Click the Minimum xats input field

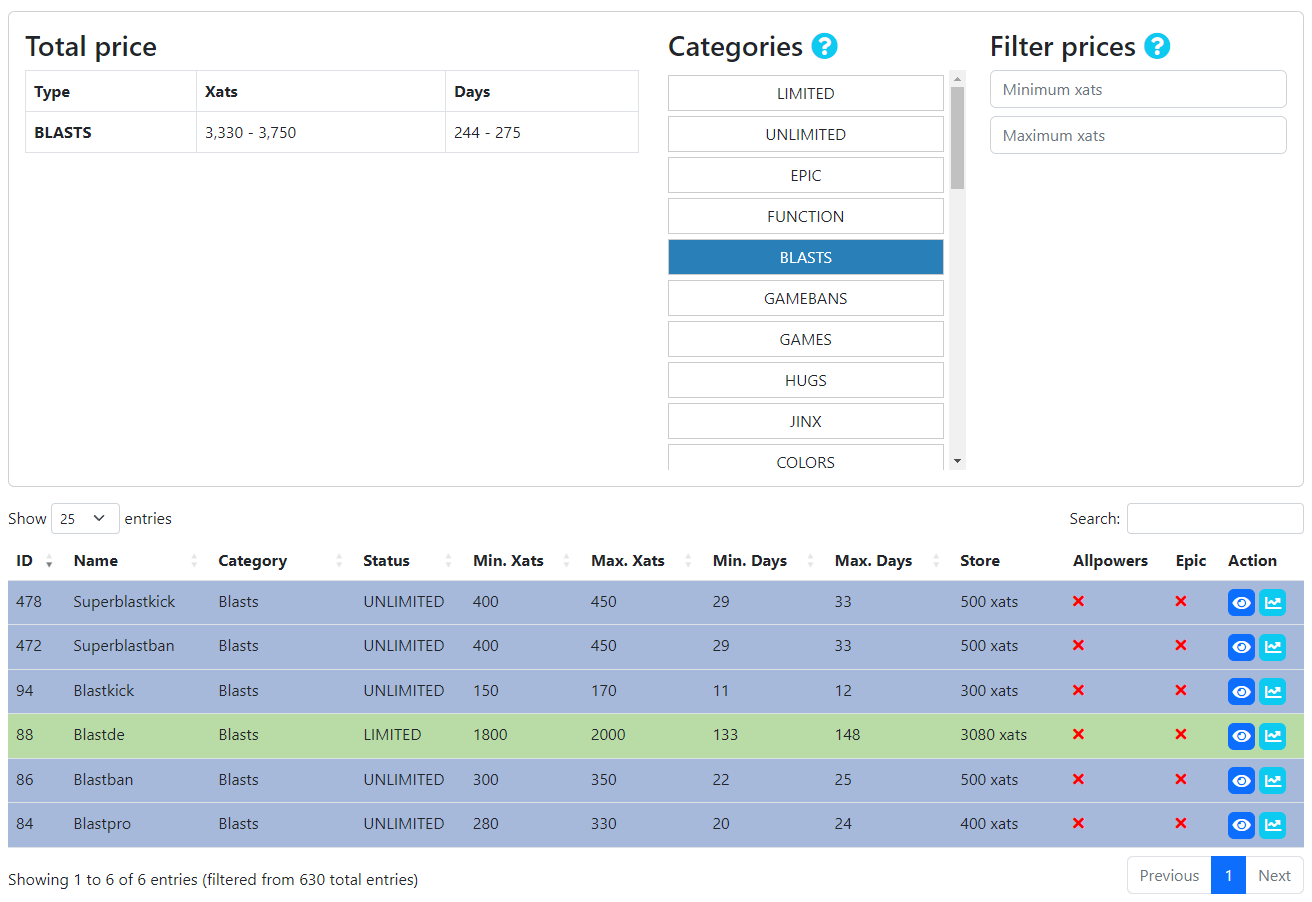pyautogui.click(x=1137, y=89)
